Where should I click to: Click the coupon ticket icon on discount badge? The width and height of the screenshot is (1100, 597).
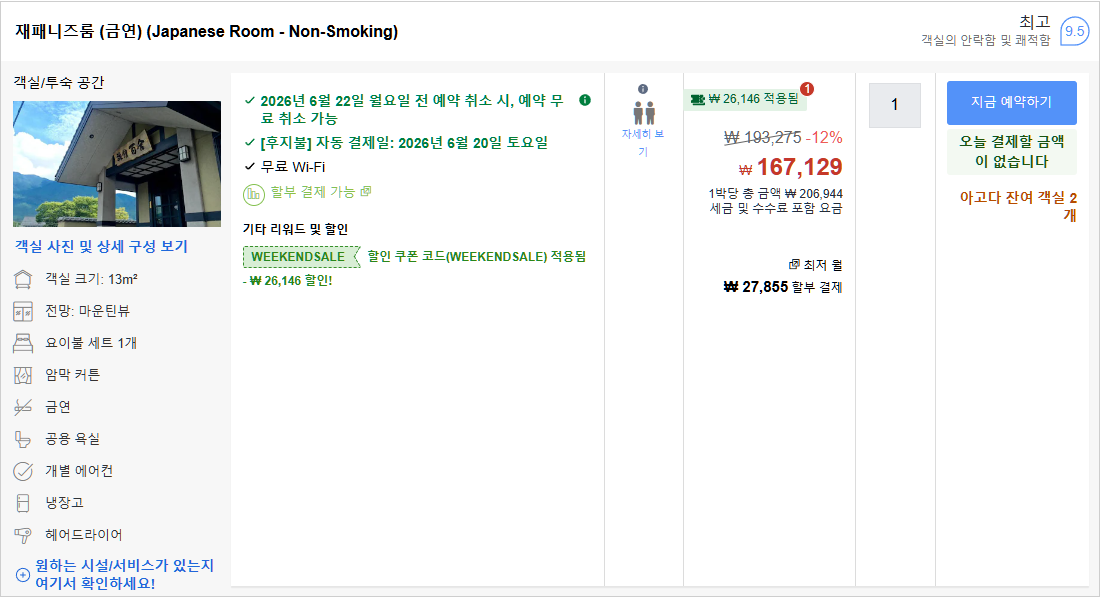697,100
